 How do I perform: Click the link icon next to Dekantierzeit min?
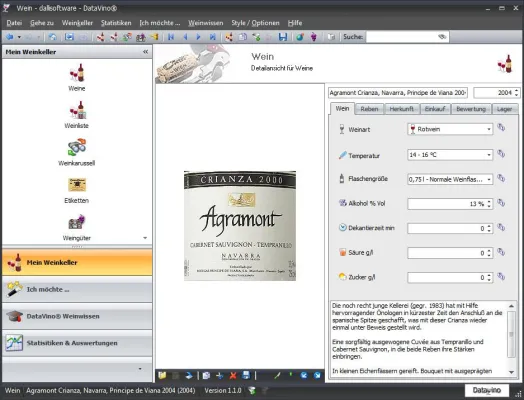501,227
